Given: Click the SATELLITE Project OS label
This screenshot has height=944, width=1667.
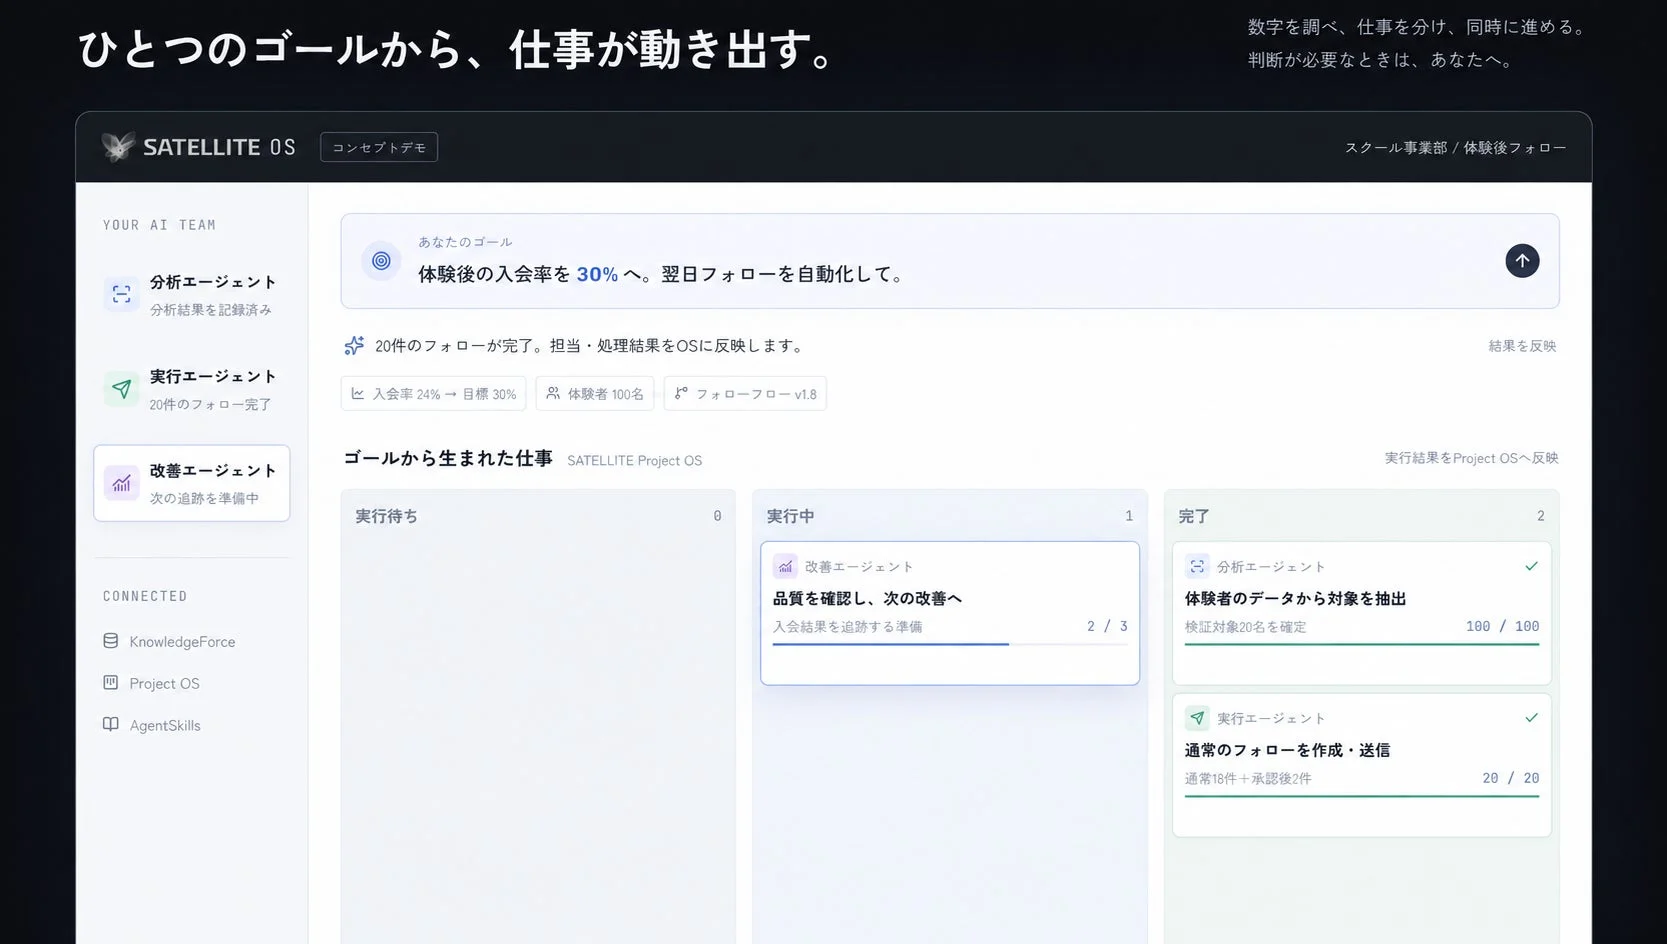Looking at the screenshot, I should (634, 460).
